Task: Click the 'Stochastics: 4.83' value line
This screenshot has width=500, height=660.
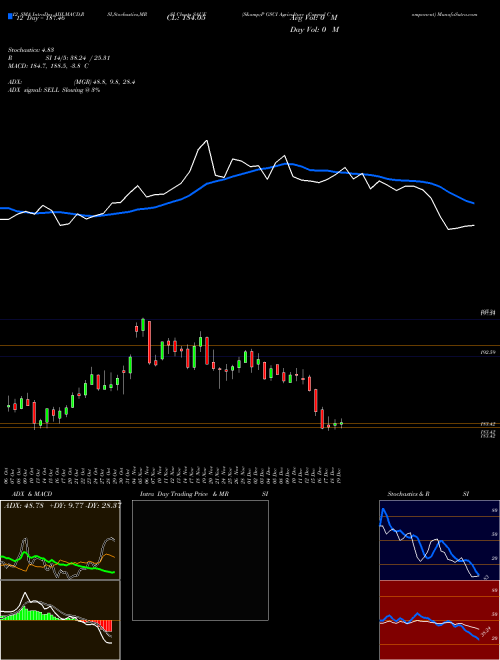Action: pos(31,50)
